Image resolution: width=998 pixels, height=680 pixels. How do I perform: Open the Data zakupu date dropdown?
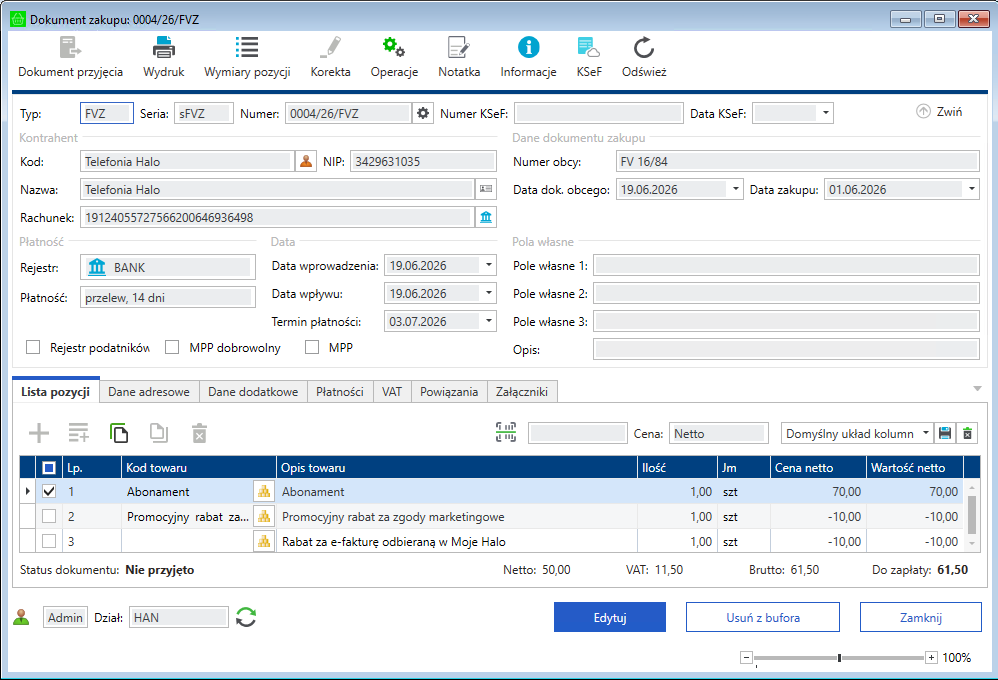click(x=971, y=189)
